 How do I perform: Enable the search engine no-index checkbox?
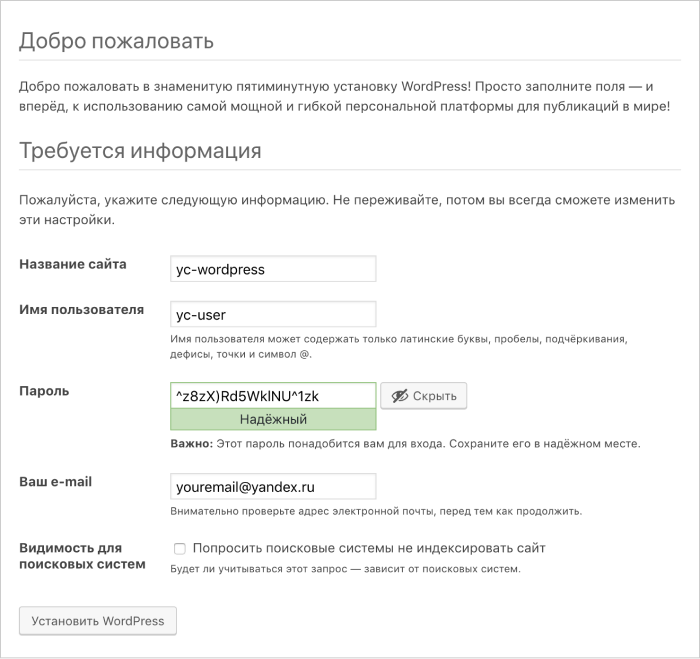click(179, 548)
